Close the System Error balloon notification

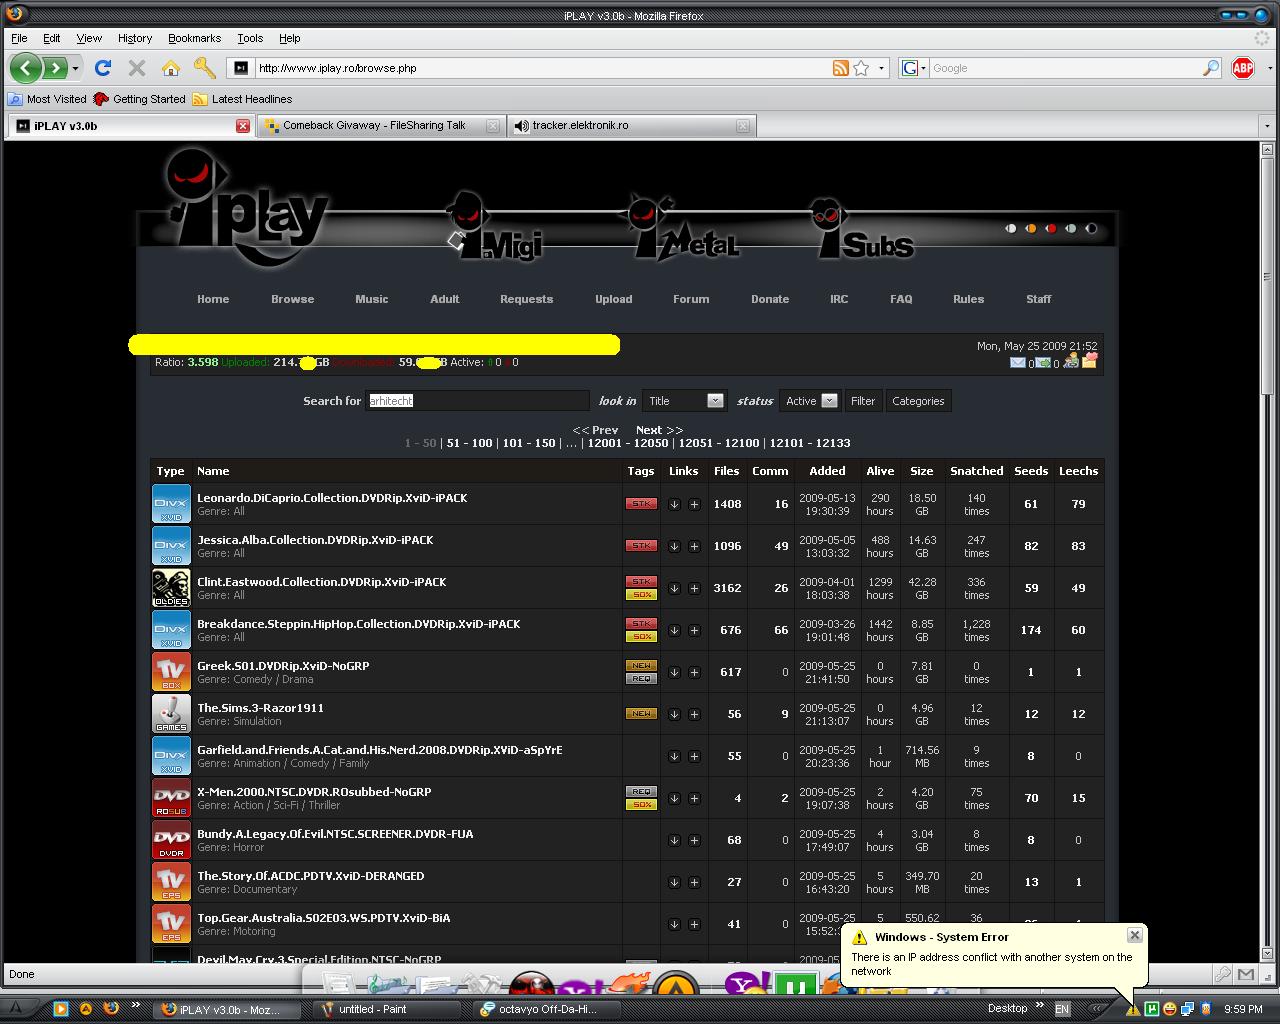point(1134,935)
